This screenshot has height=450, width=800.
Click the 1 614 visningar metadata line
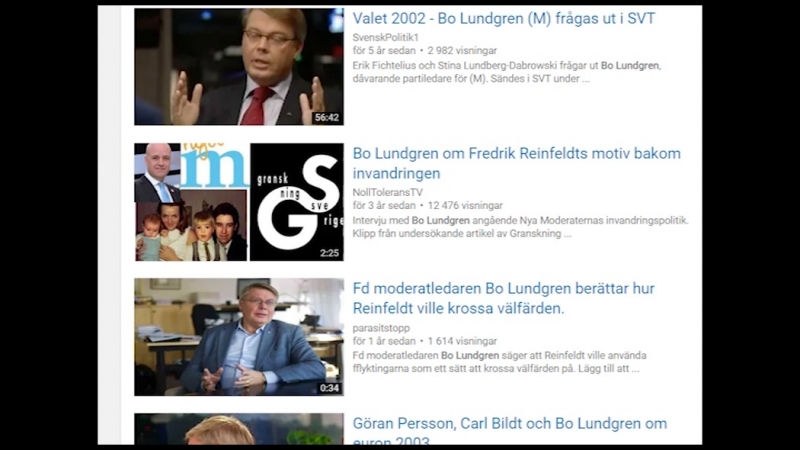tap(424, 341)
